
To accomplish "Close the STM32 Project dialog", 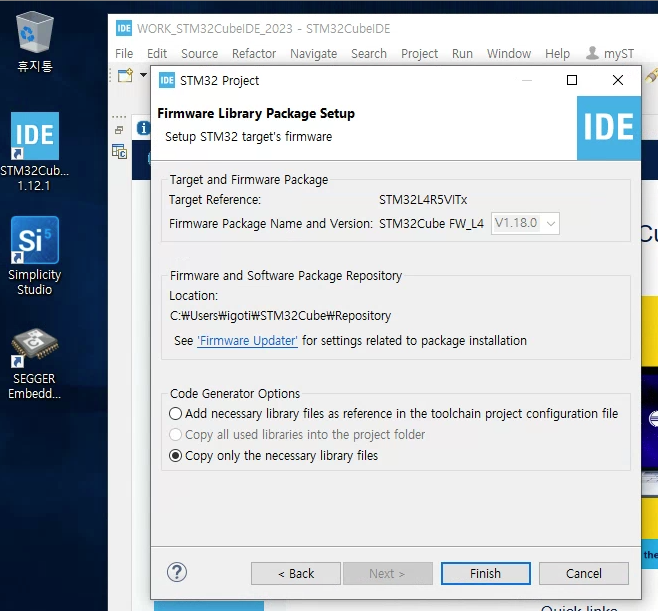I will (618, 80).
